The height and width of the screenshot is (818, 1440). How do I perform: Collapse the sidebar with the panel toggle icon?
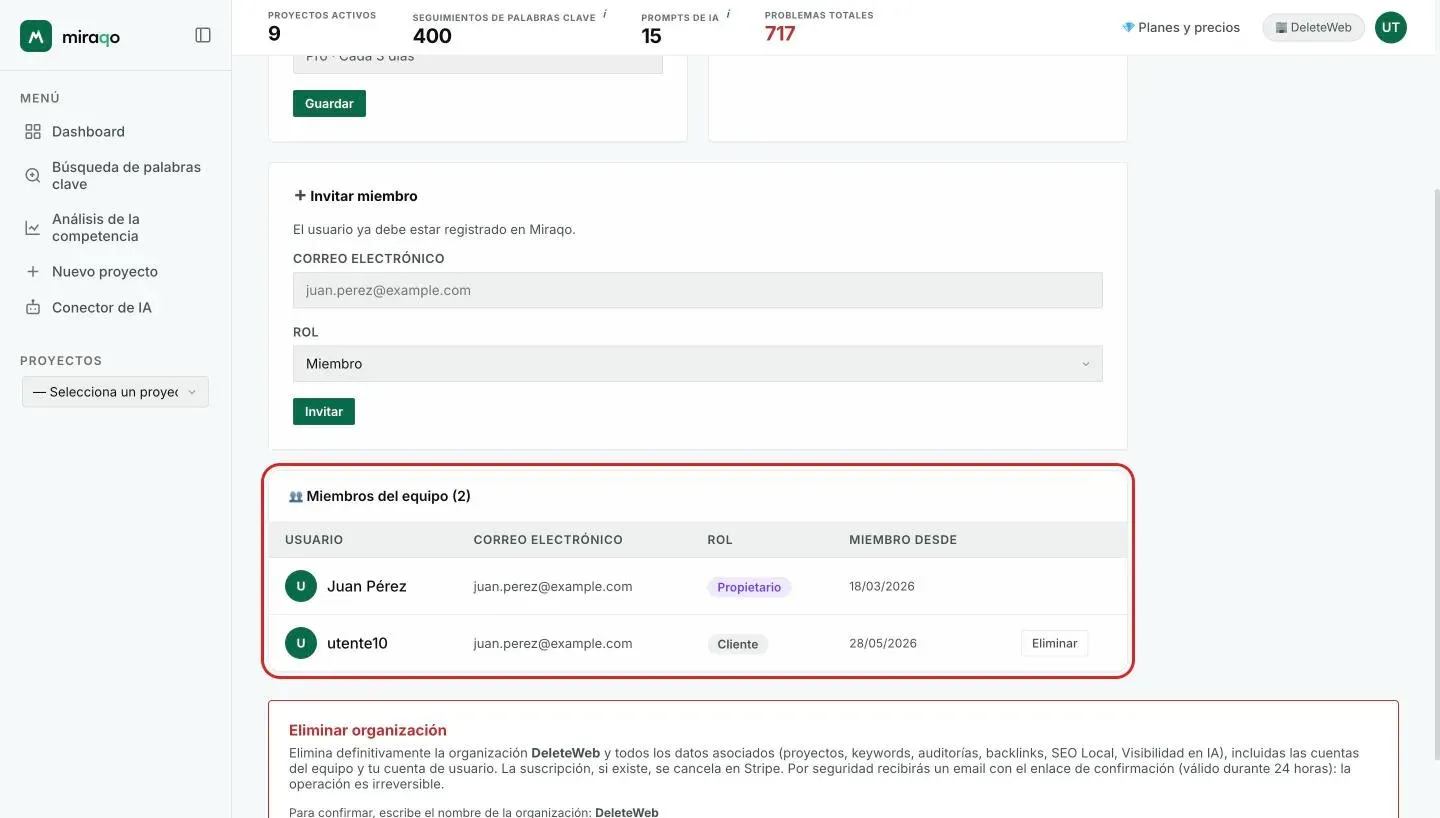pos(203,35)
